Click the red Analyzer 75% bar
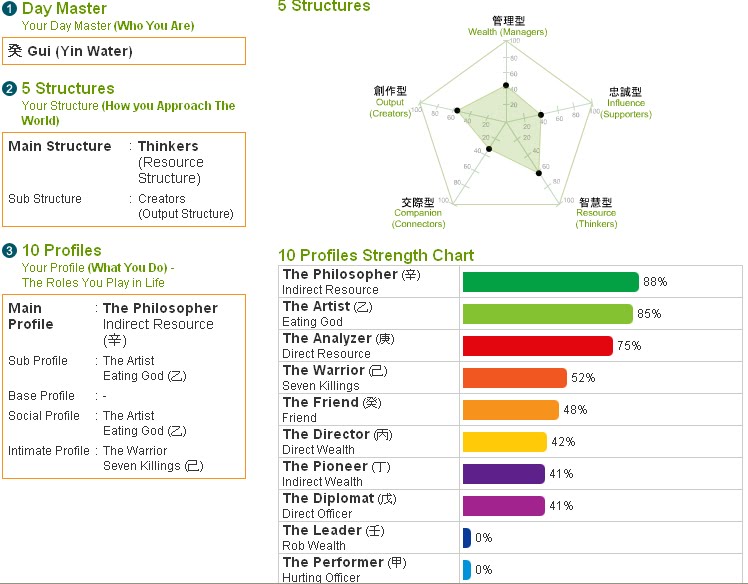This screenshot has height=584, width=748. (538, 345)
